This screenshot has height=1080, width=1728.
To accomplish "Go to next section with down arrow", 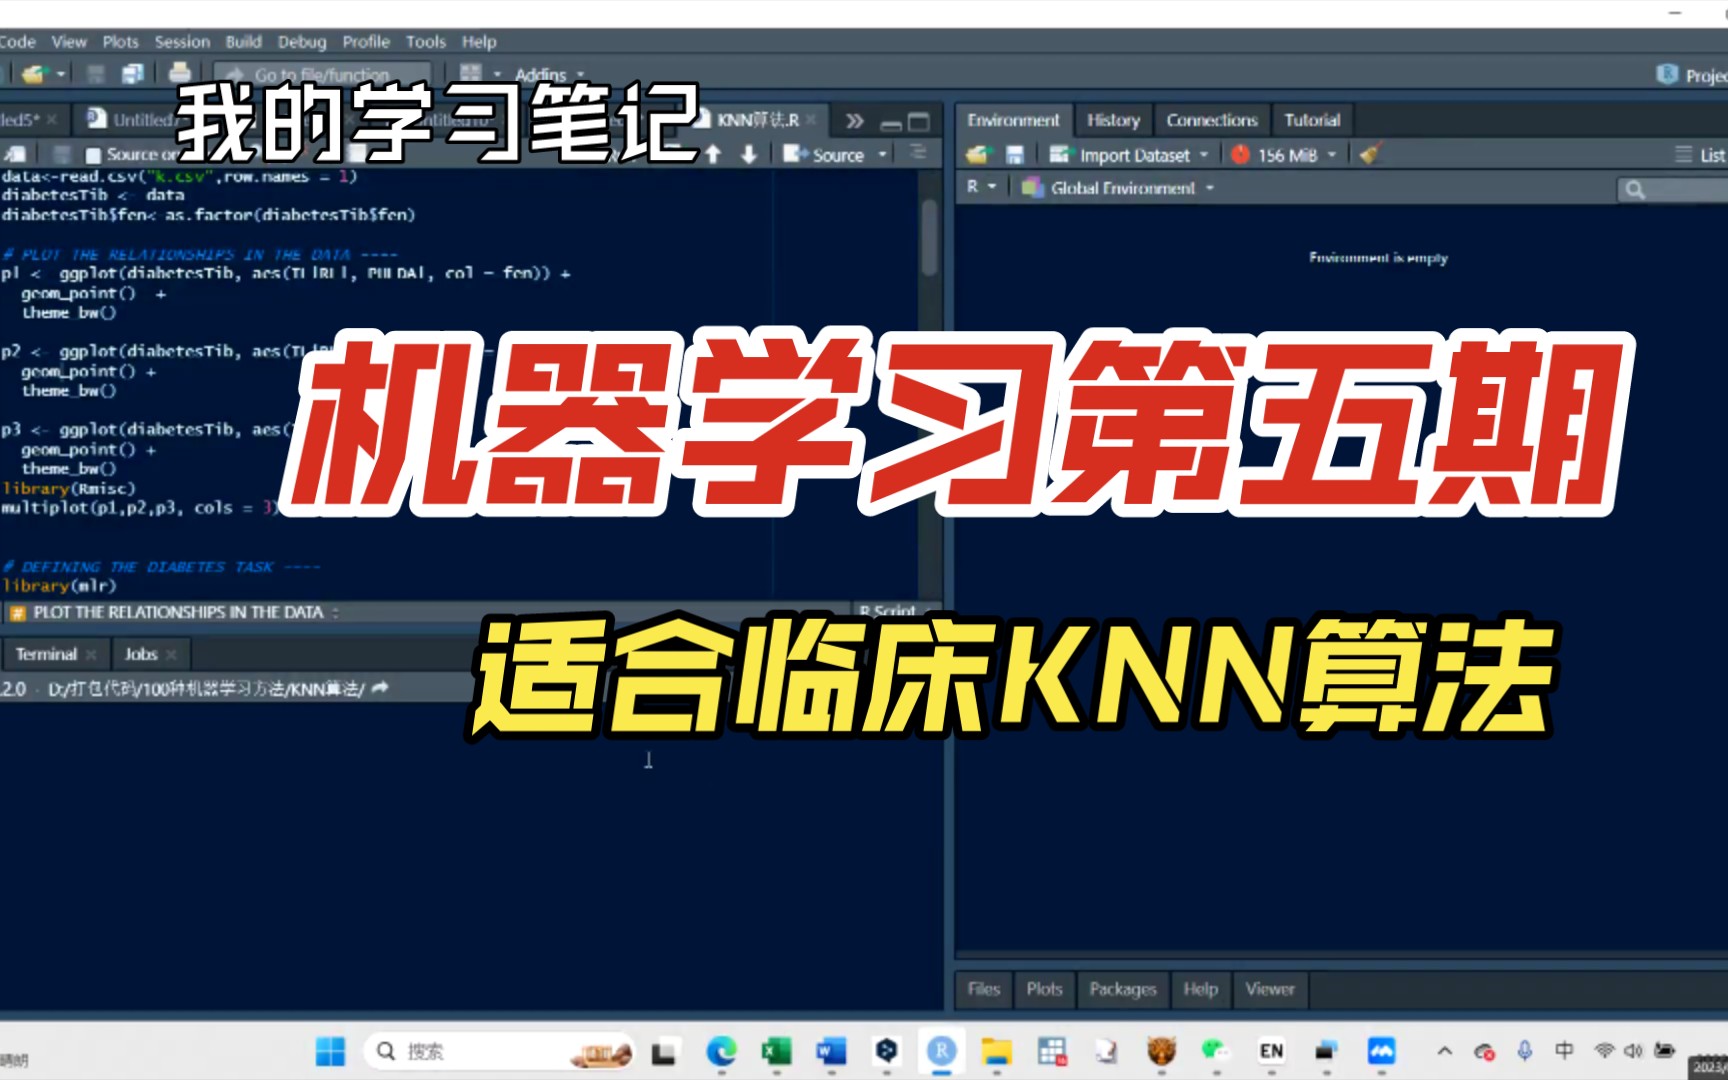I will tap(749, 154).
